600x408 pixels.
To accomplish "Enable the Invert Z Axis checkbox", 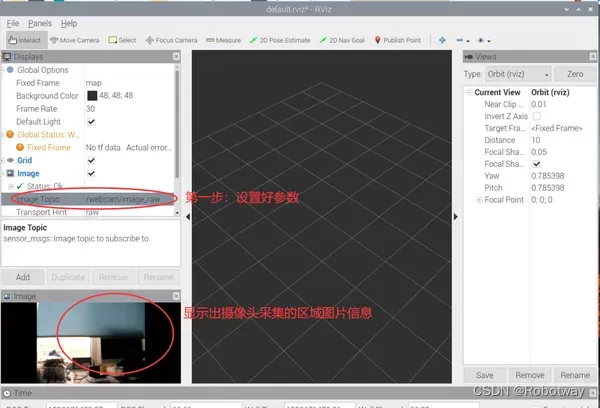I will click(x=536, y=116).
